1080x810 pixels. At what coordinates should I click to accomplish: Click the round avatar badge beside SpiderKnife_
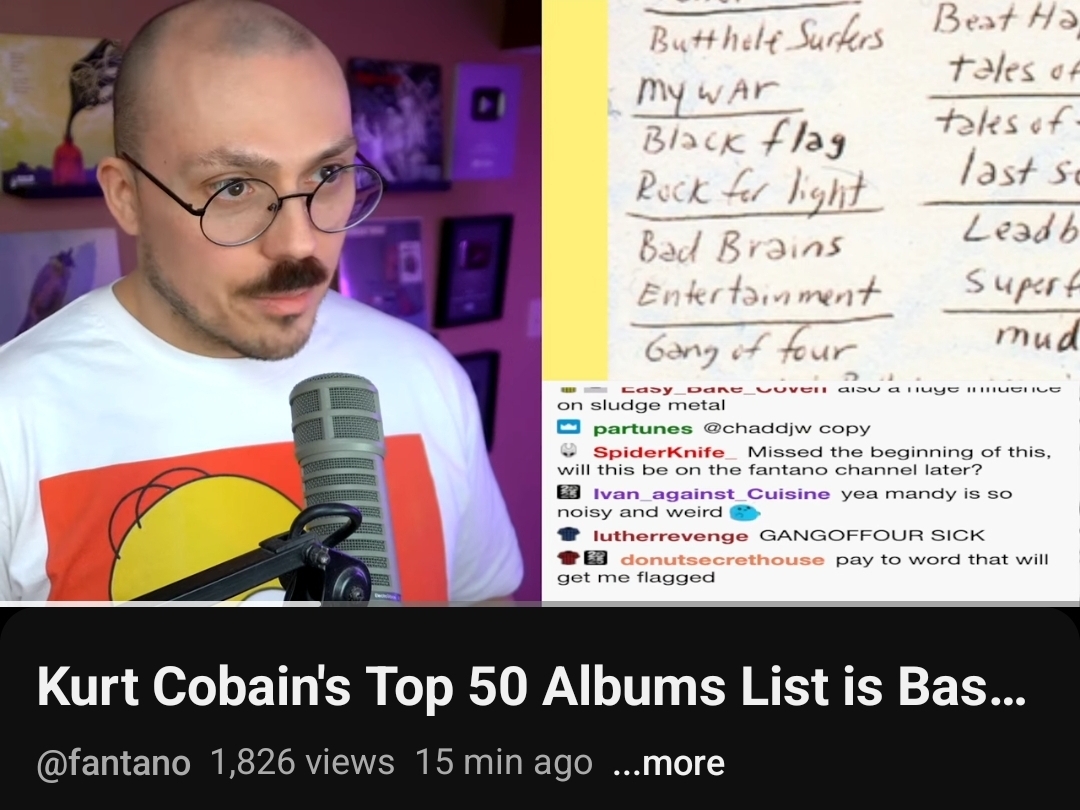tap(568, 451)
